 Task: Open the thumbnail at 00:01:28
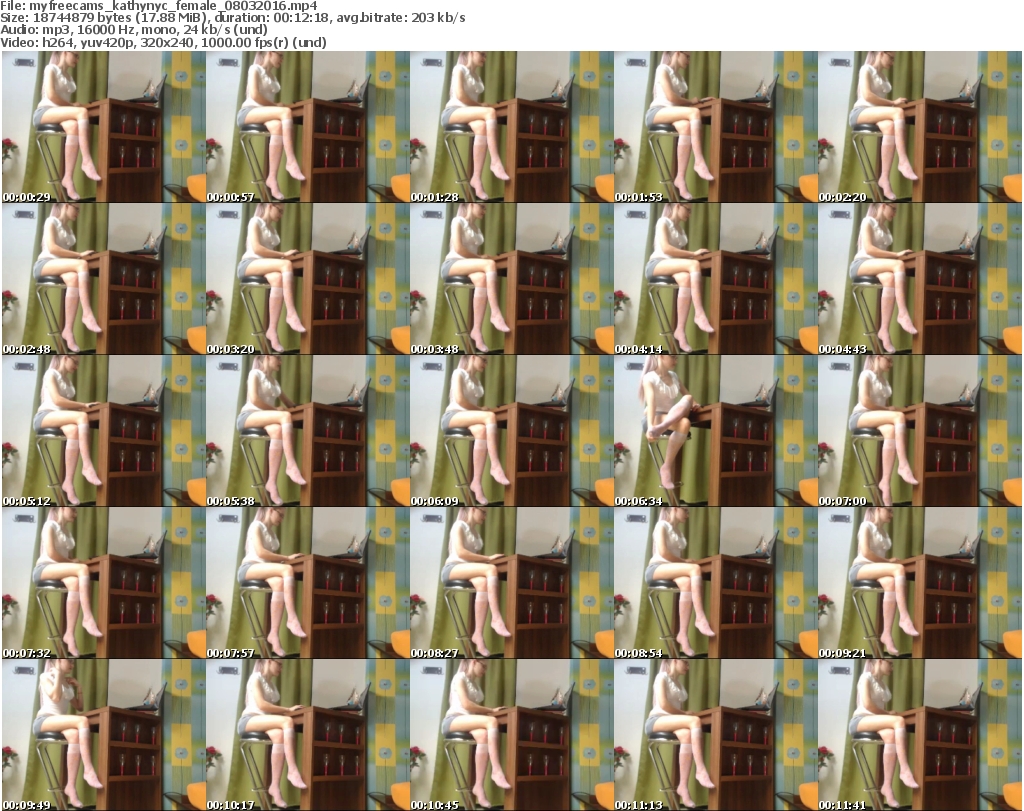click(x=510, y=127)
